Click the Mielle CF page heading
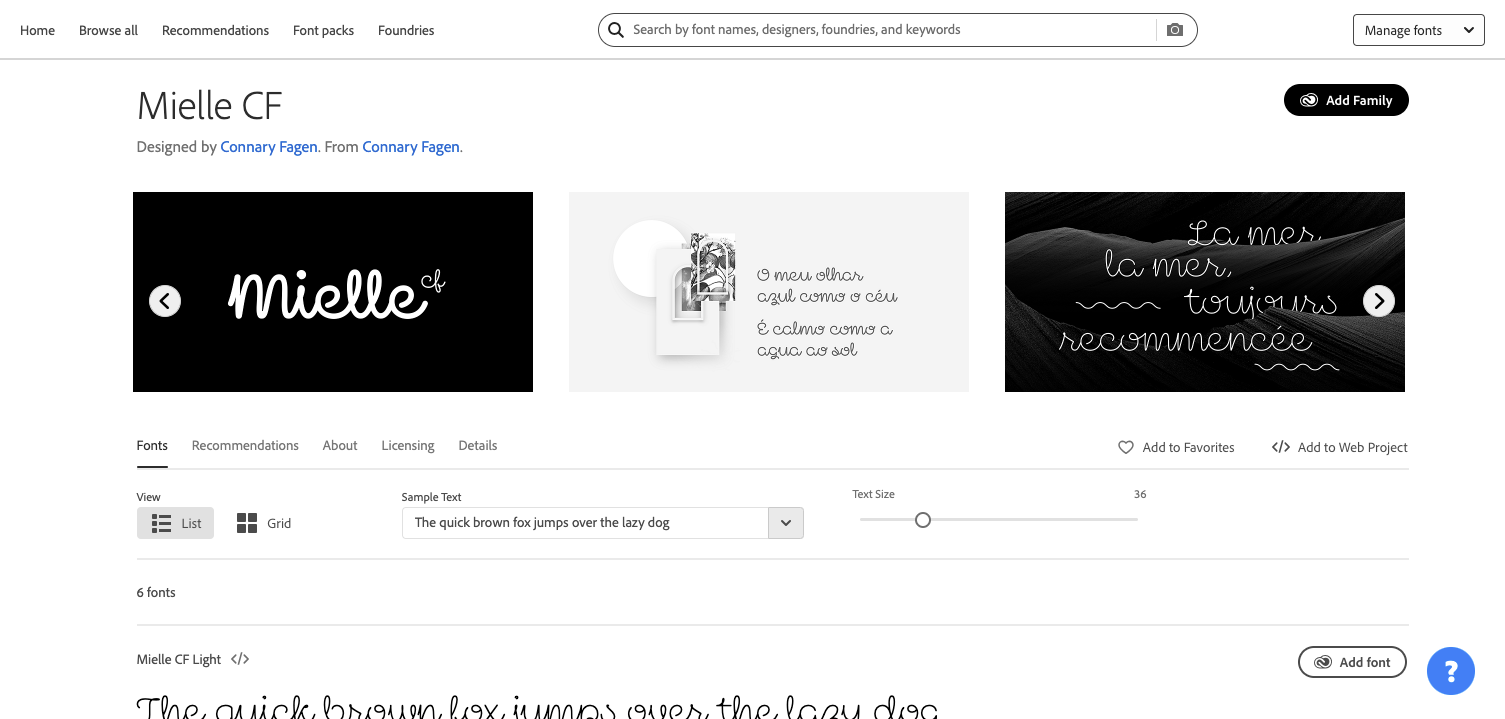 210,105
